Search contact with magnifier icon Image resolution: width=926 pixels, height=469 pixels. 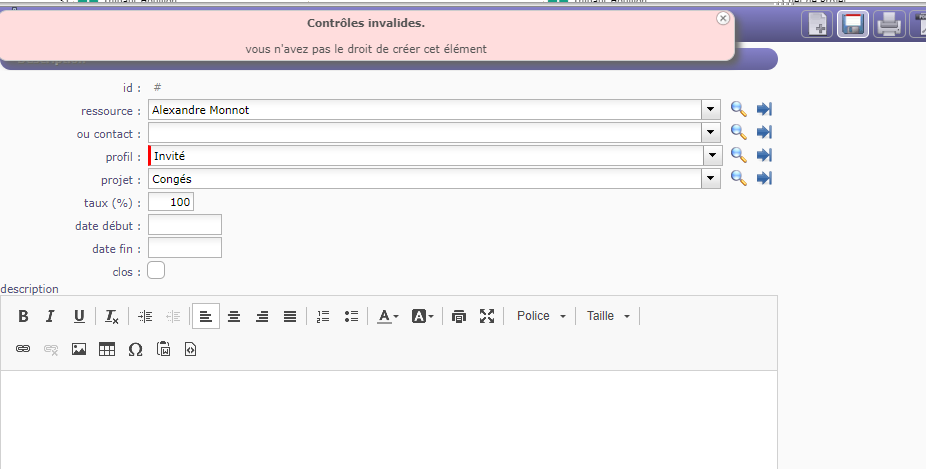coord(738,132)
